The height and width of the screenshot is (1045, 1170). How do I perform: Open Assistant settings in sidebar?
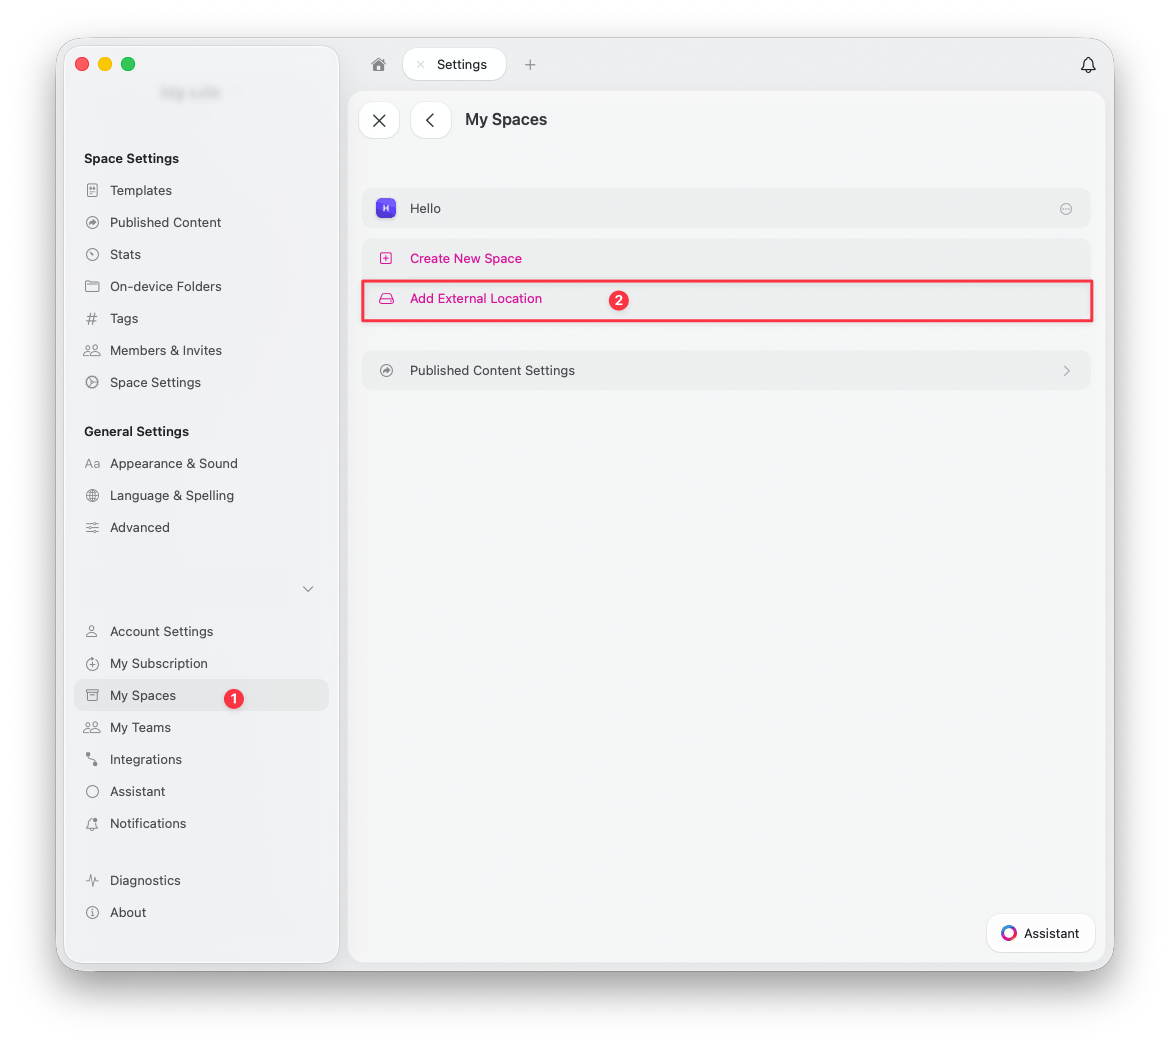137,792
